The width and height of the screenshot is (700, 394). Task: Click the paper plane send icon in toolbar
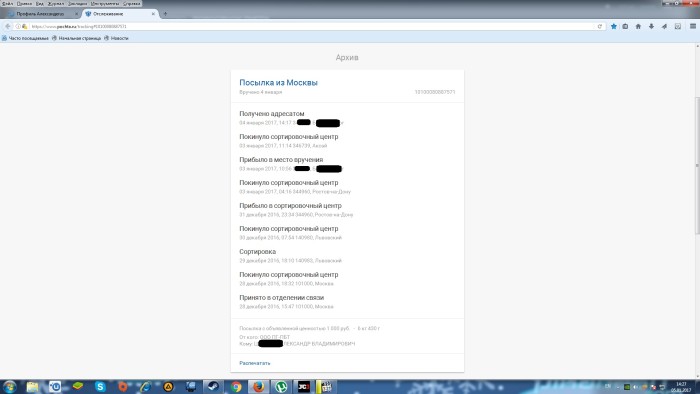click(664, 26)
